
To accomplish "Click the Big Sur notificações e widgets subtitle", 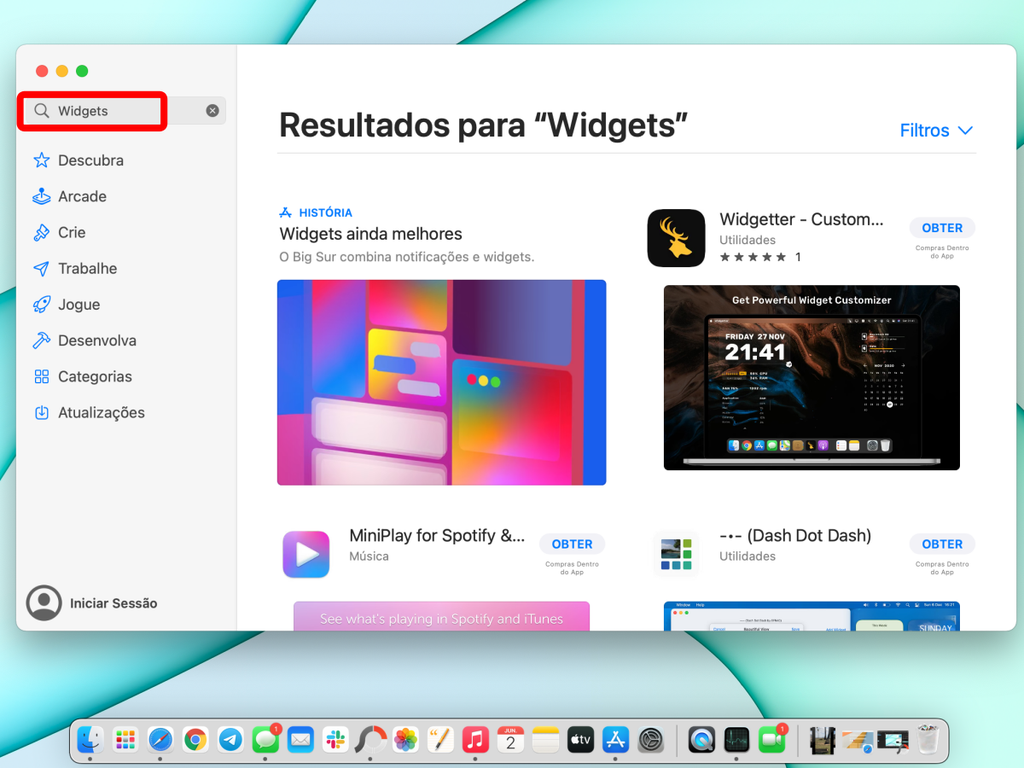I will click(407, 257).
